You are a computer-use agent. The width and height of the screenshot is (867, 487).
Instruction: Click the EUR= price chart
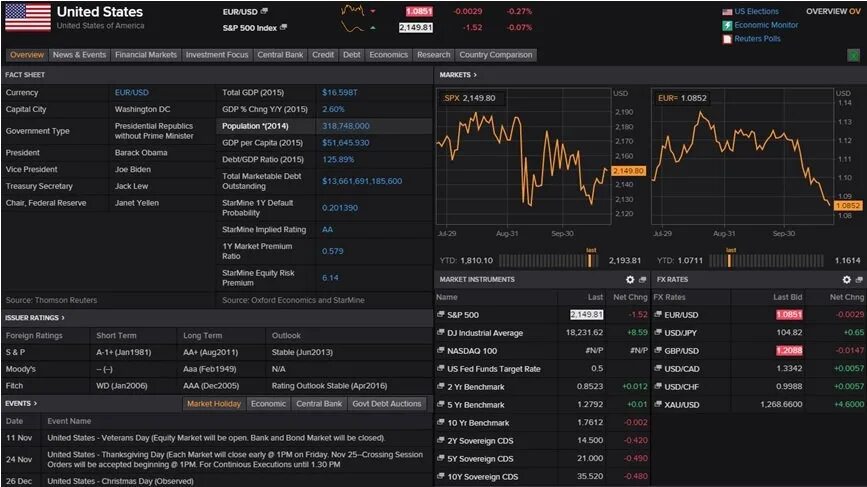coord(742,156)
